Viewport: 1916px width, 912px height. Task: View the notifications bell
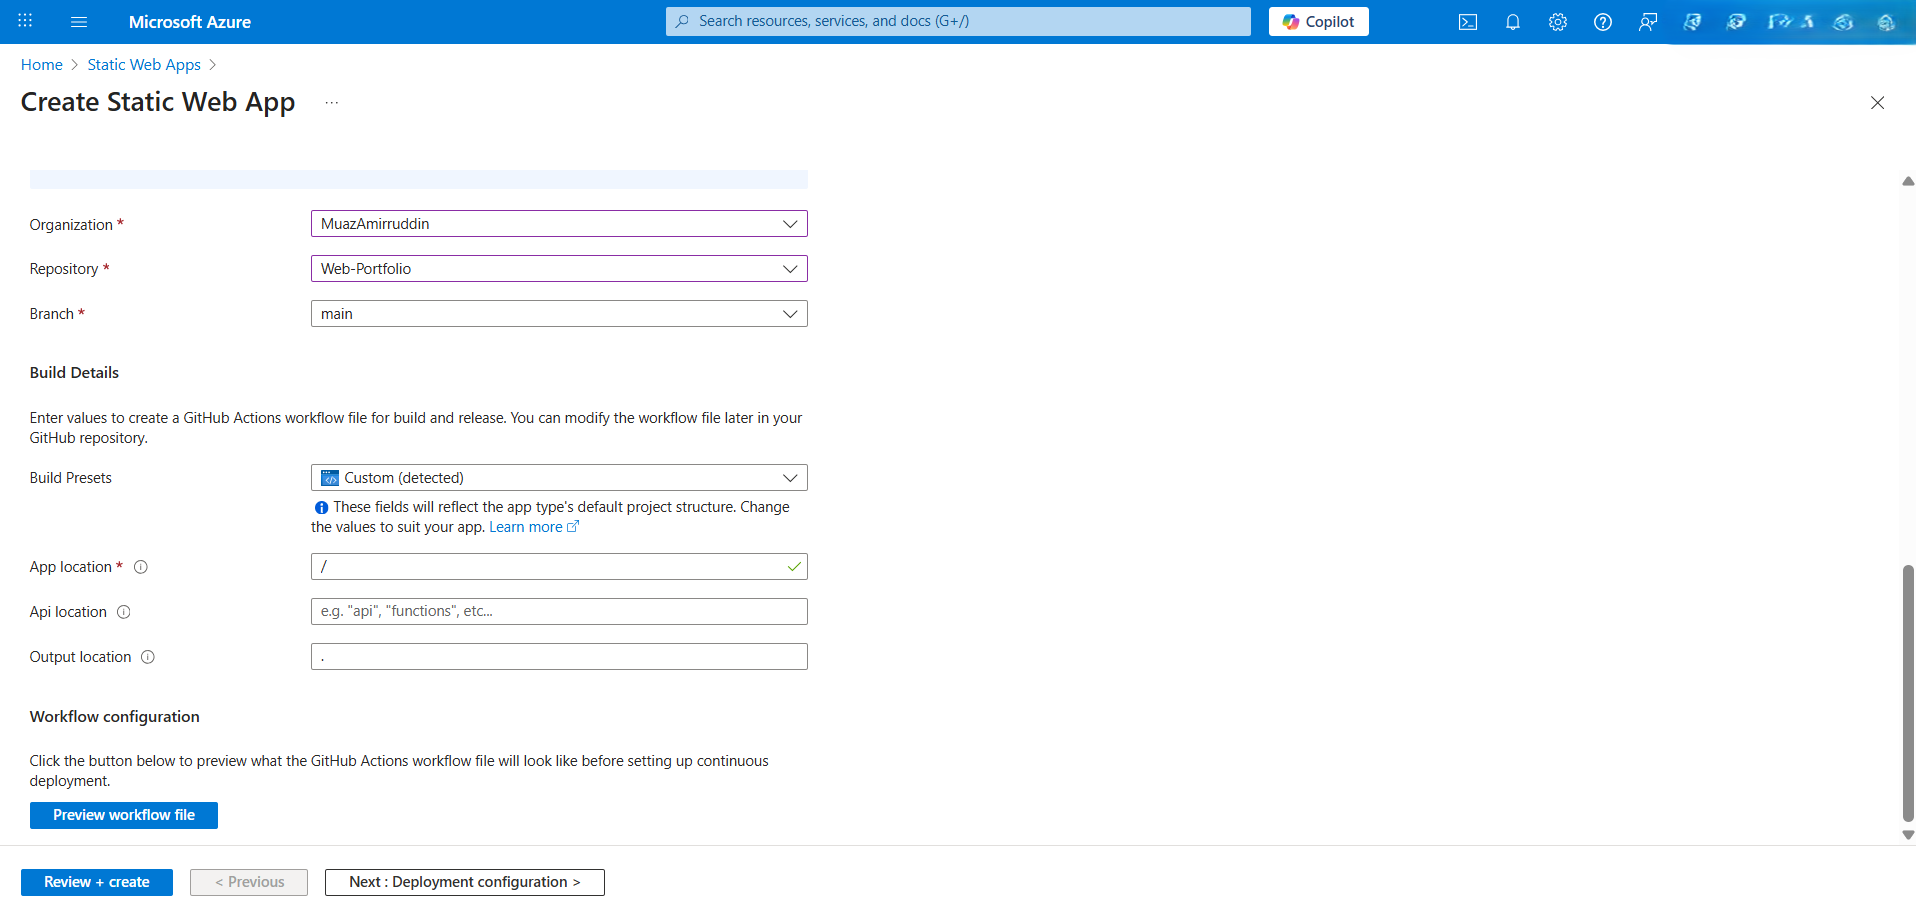point(1512,21)
